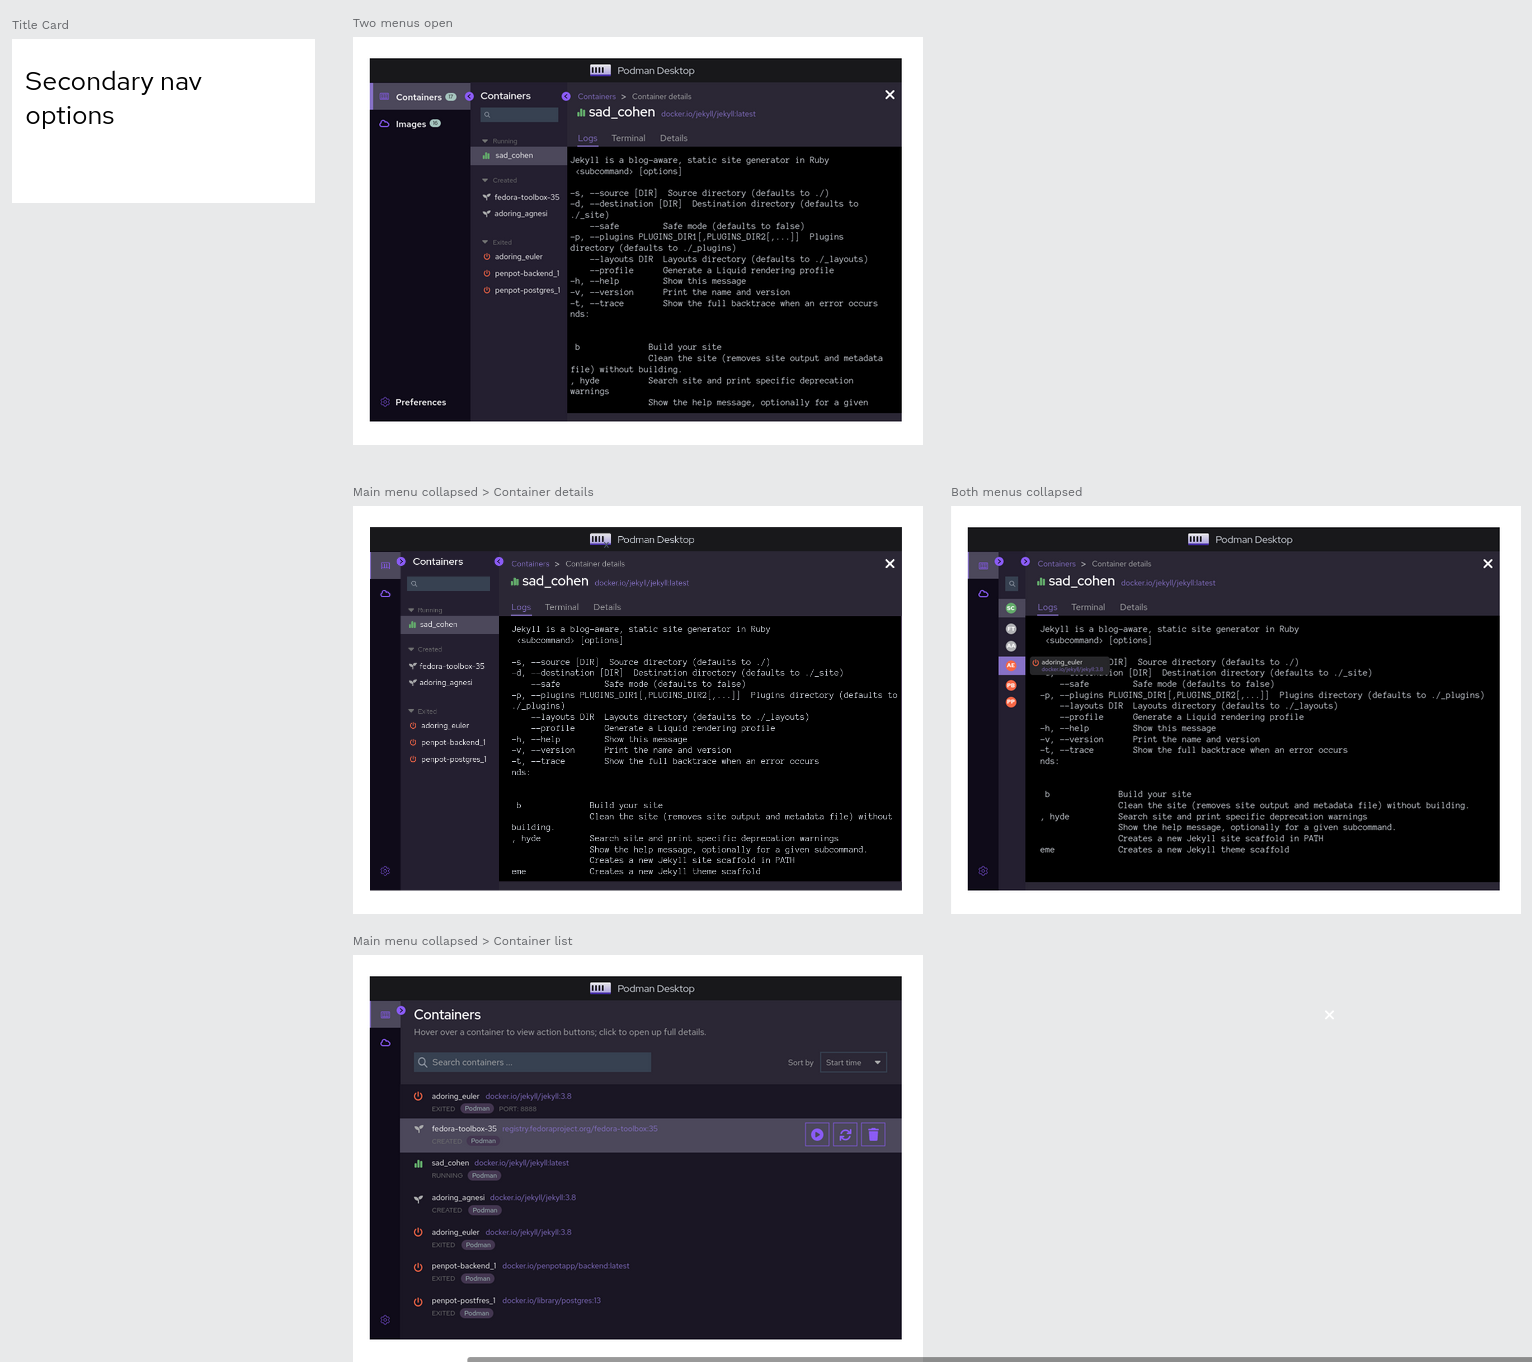Open Preferences via the gear icon
The image size is (1532, 1362).
click(x=385, y=401)
